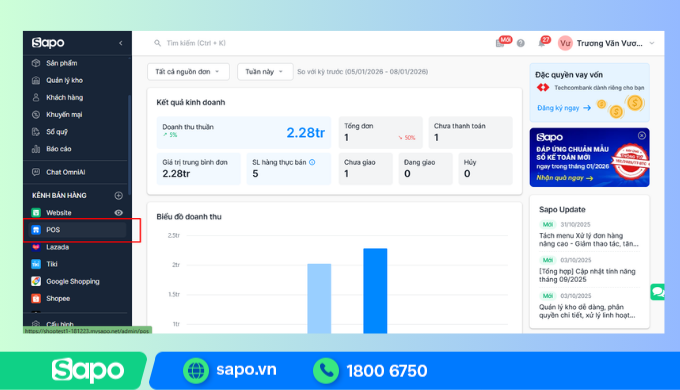The width and height of the screenshot is (680, 390).
Task: Click the POS channel icon
Action: (36, 229)
